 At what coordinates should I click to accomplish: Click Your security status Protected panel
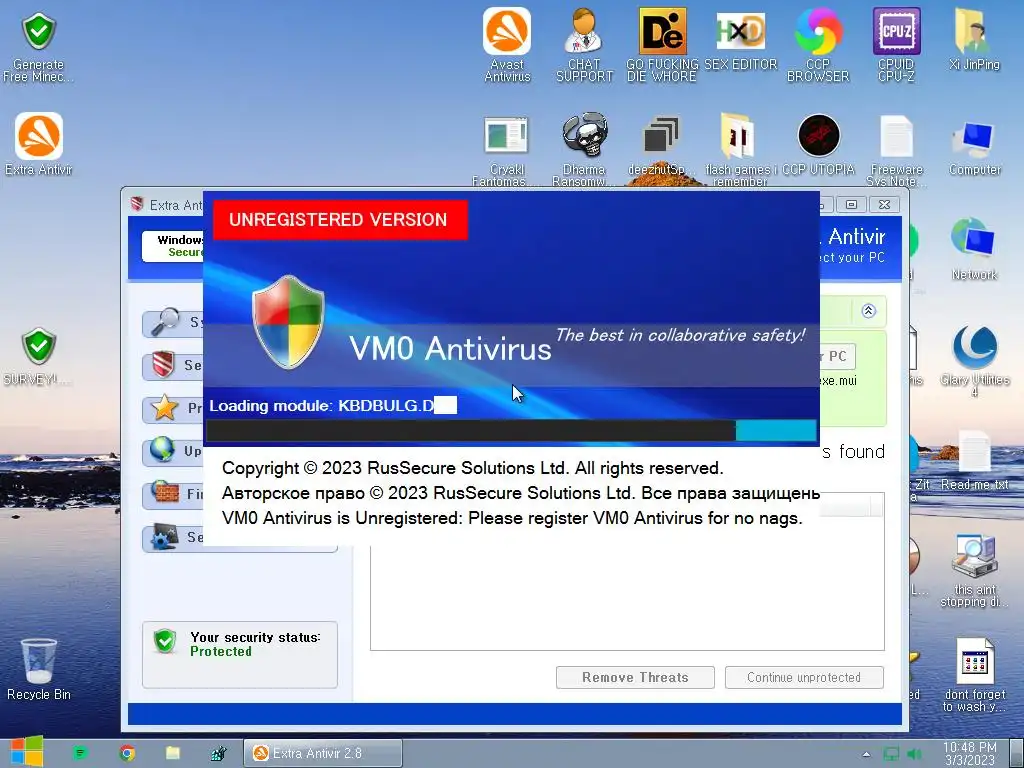240,654
